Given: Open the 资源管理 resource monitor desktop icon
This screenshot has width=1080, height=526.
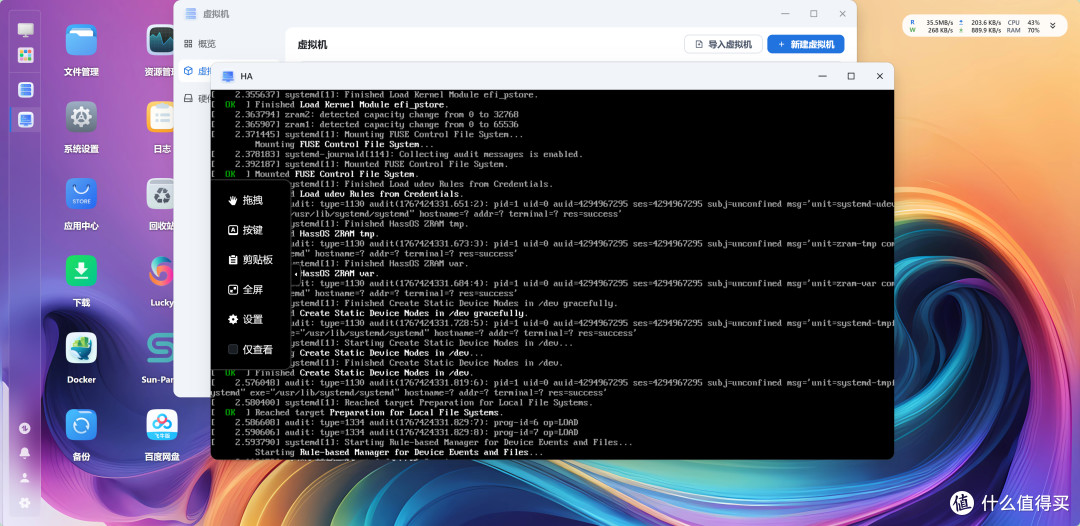Looking at the screenshot, I should point(162,40).
